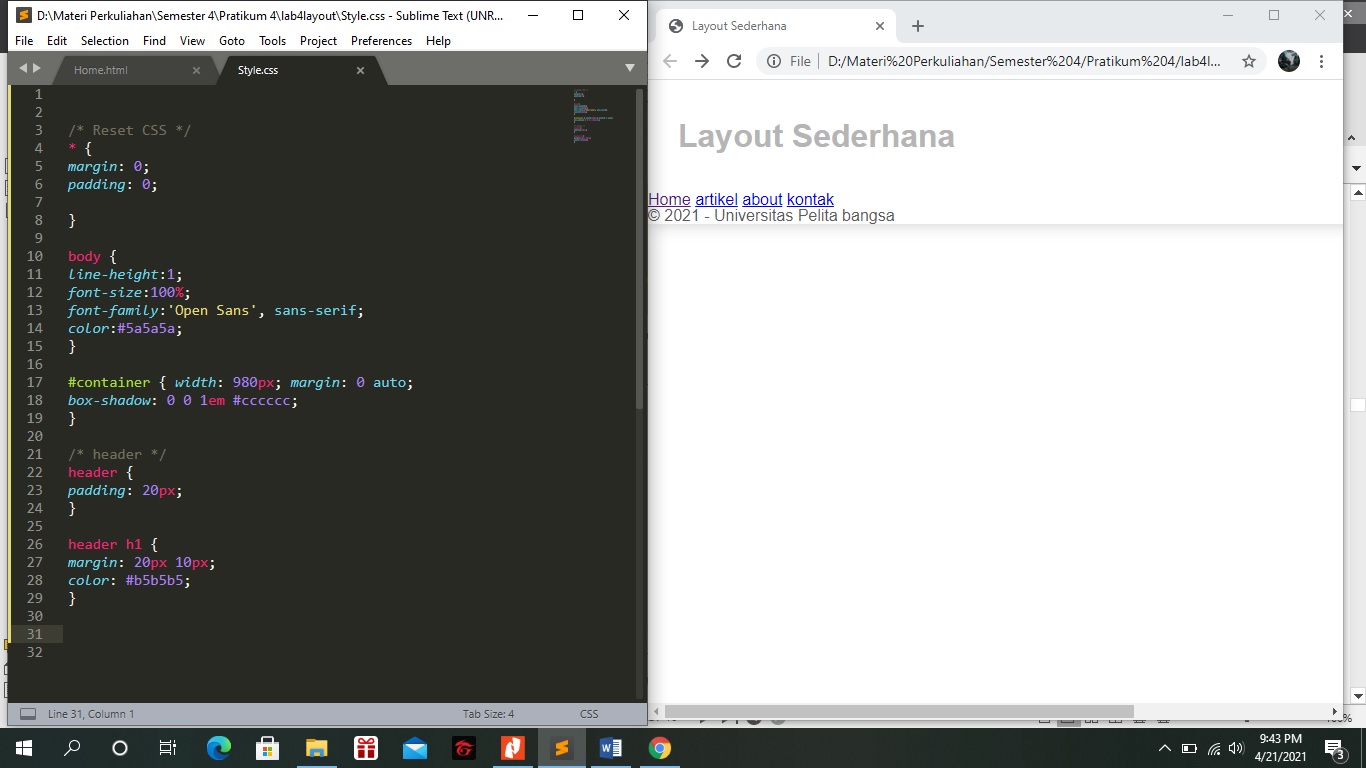Show hidden tray icons chevron

pyautogui.click(x=1165, y=748)
